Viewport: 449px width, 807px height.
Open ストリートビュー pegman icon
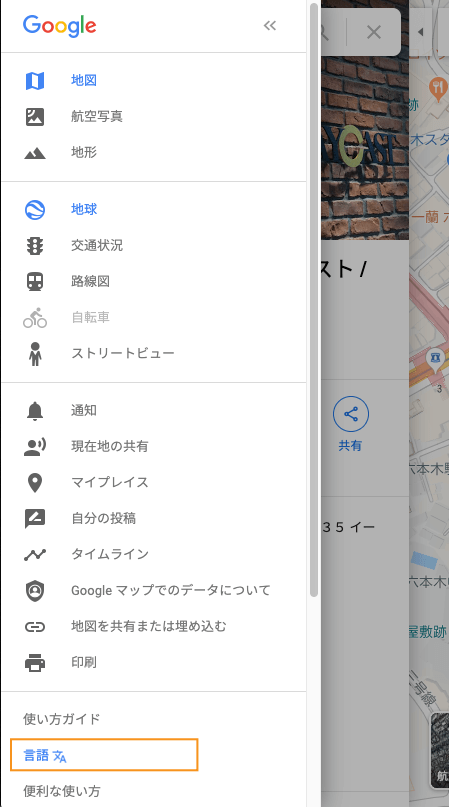(35, 354)
